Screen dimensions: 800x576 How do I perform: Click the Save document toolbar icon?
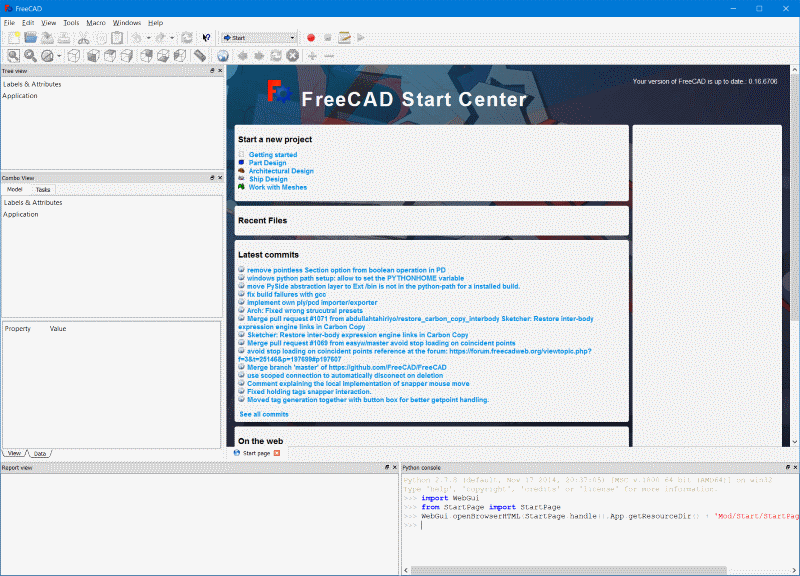(47, 38)
